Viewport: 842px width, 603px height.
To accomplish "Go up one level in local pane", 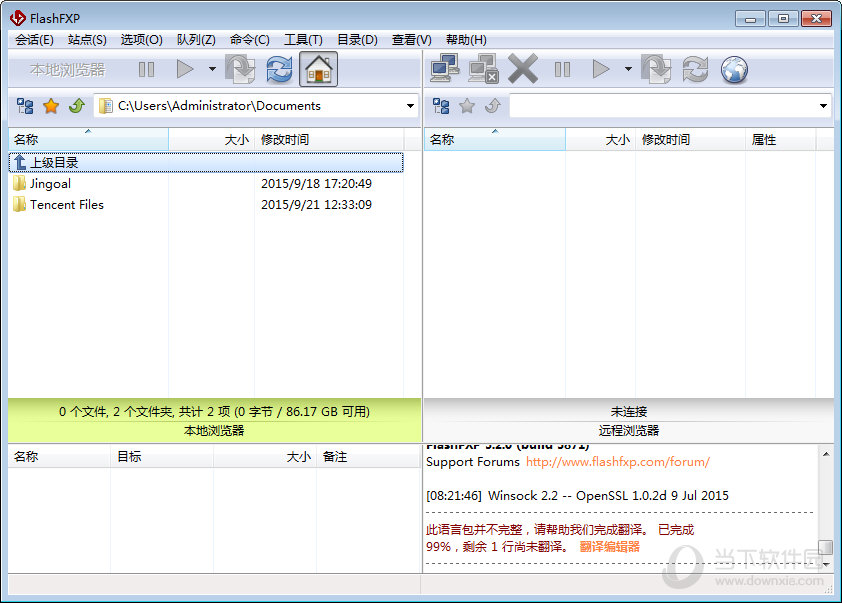I will click(77, 106).
